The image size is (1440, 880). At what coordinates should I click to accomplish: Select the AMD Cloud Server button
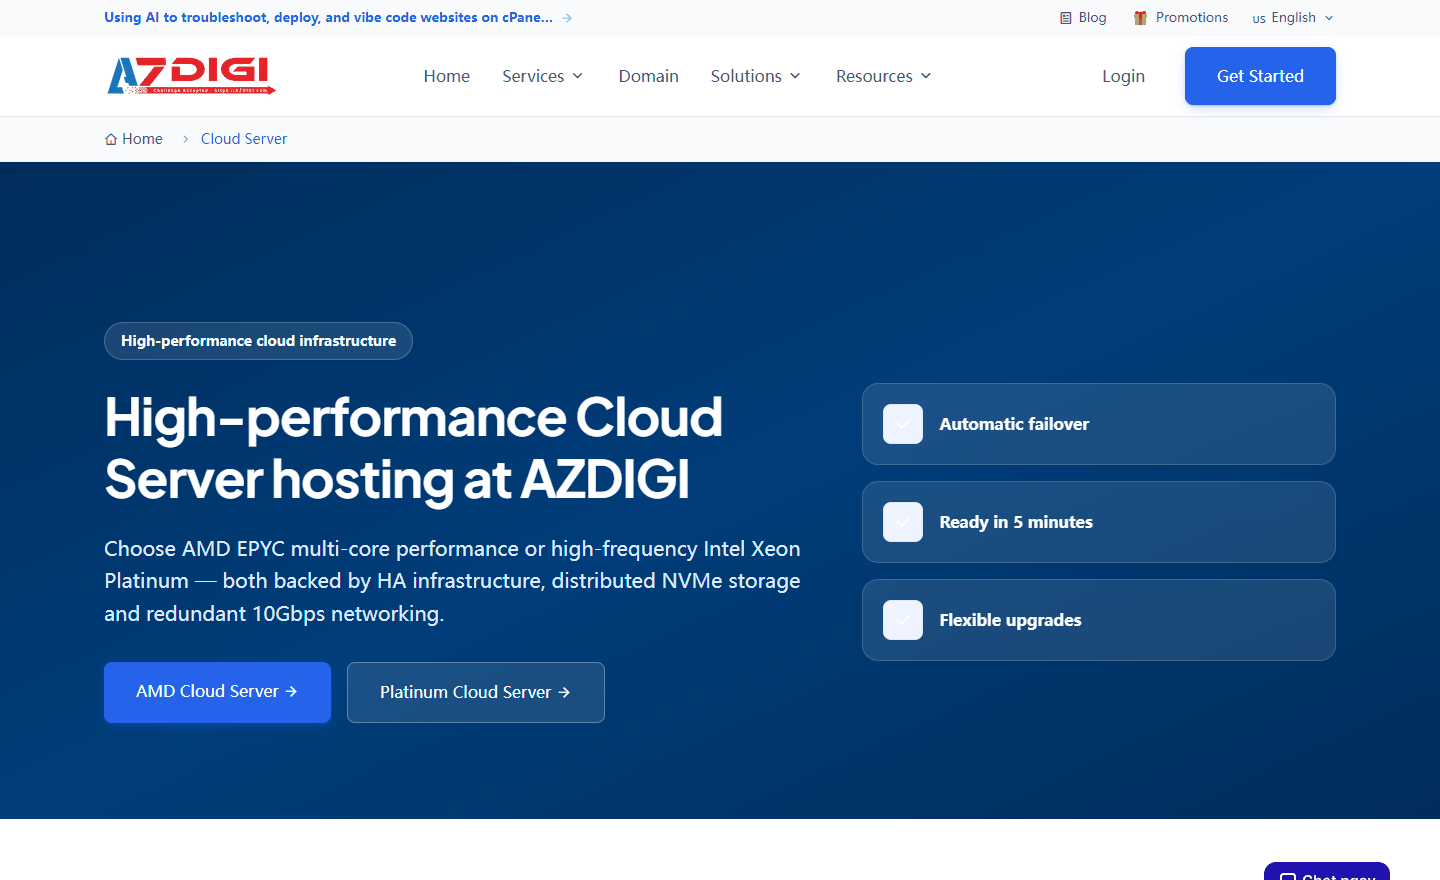pos(217,692)
